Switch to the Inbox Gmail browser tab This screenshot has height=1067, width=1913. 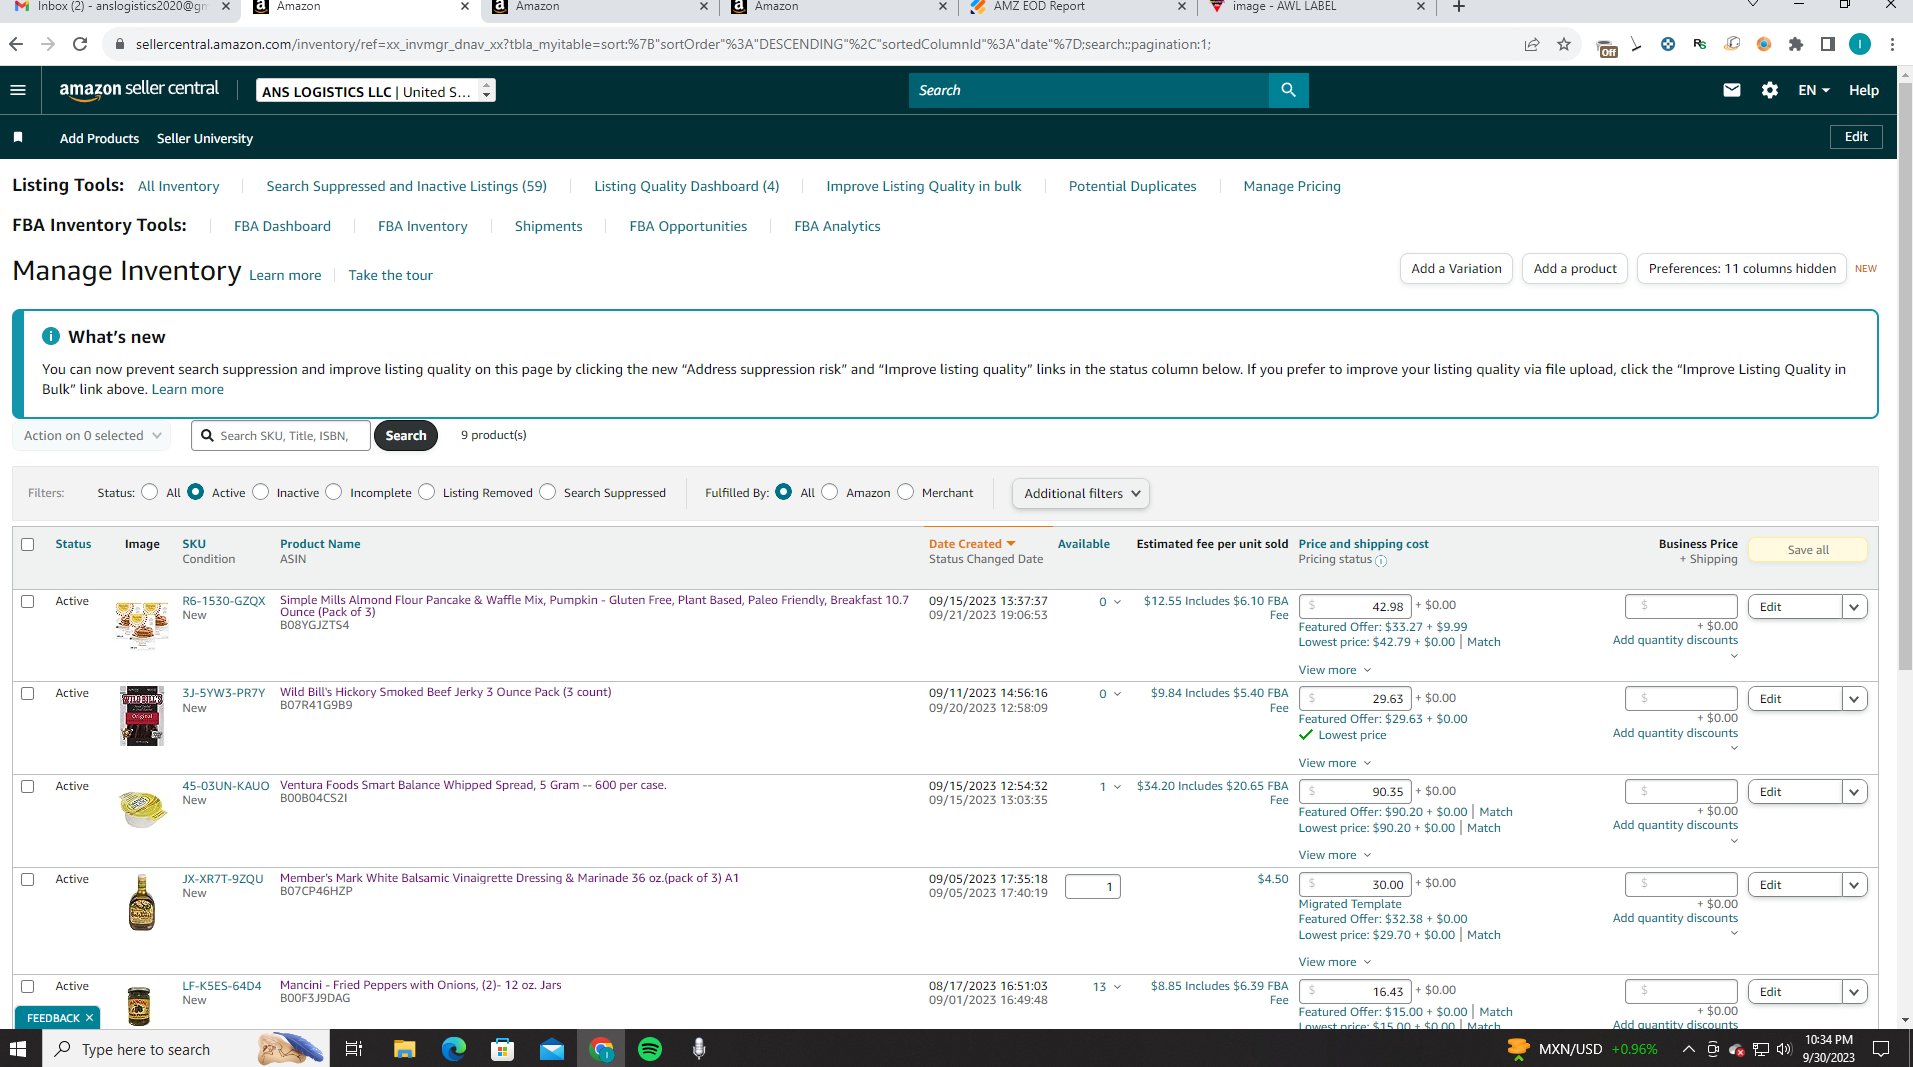pyautogui.click(x=120, y=8)
